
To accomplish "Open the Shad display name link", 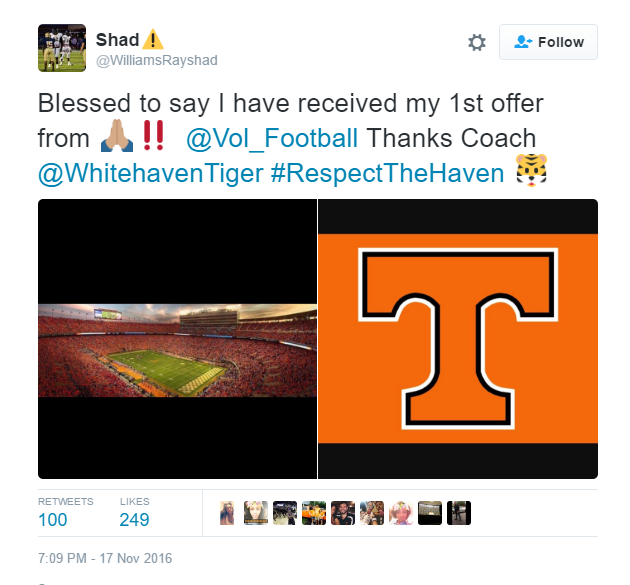I will point(117,40).
